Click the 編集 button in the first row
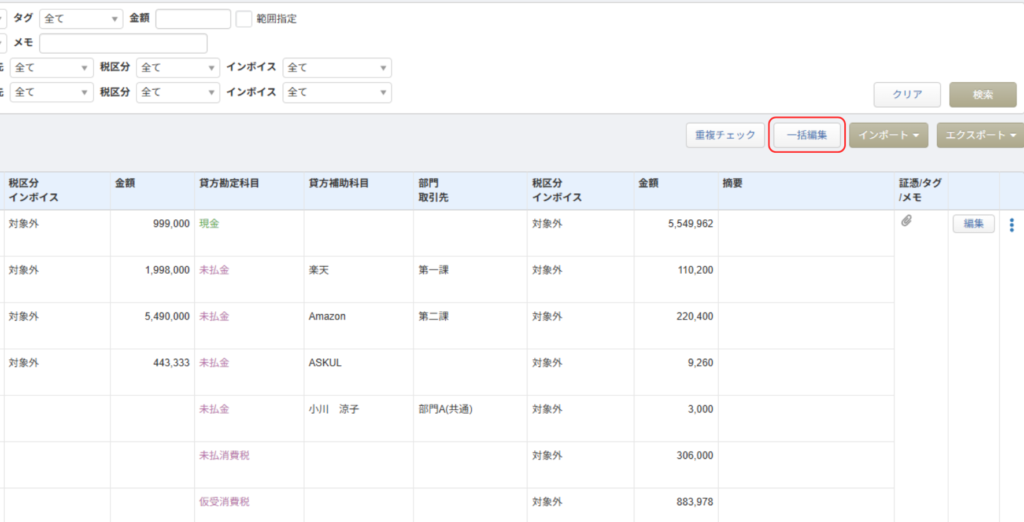 tap(973, 224)
